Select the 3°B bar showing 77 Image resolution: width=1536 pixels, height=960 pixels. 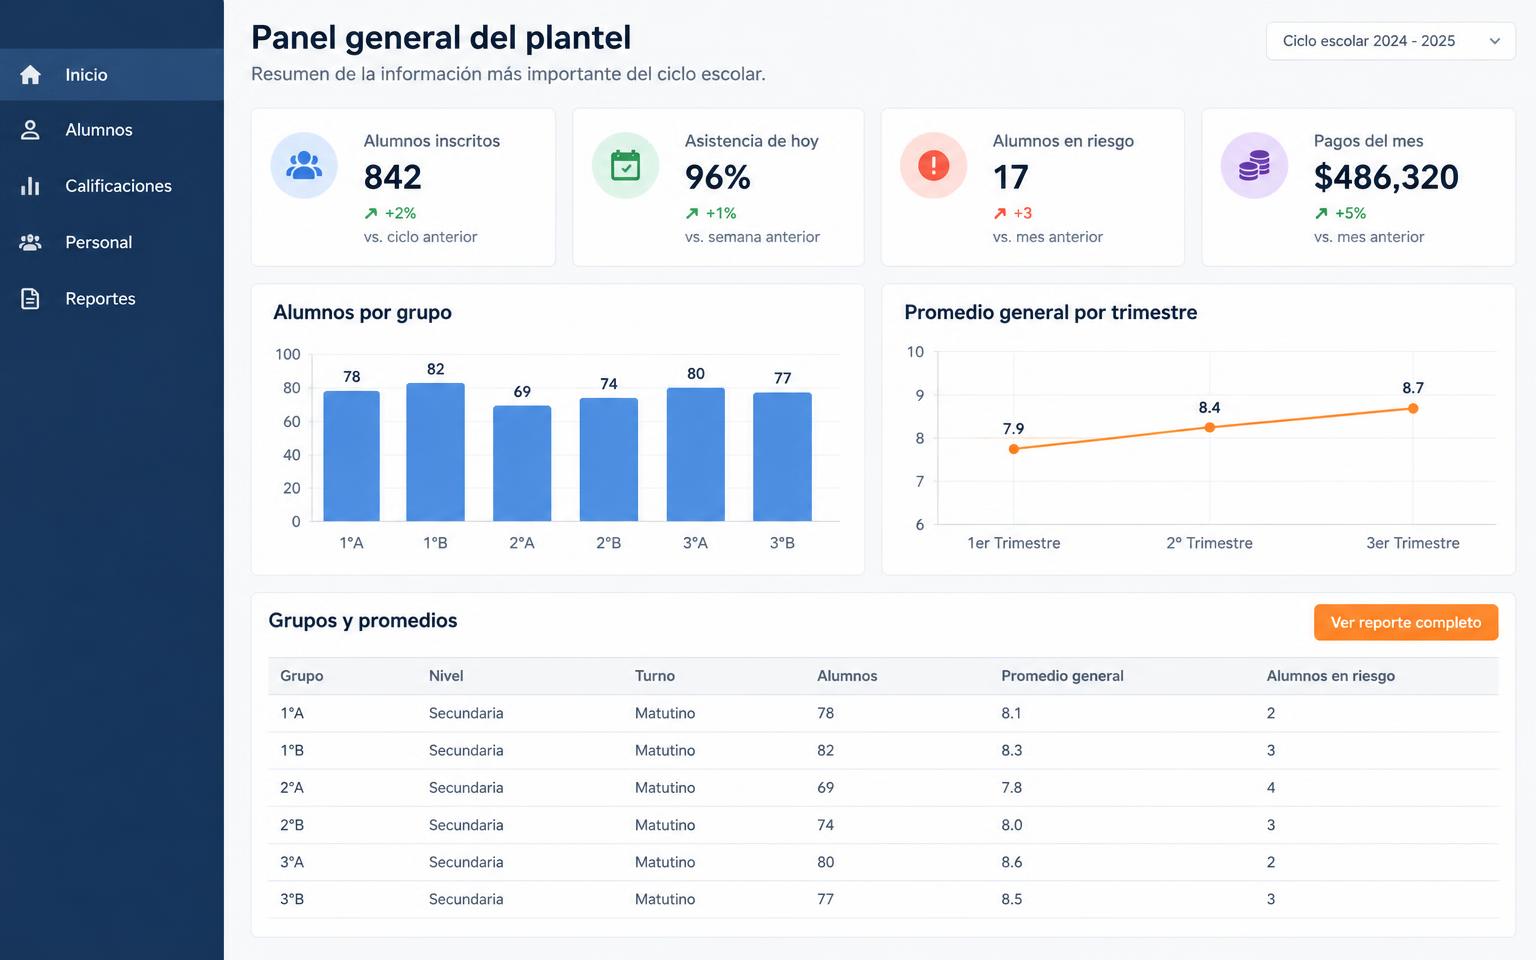[x=782, y=457]
